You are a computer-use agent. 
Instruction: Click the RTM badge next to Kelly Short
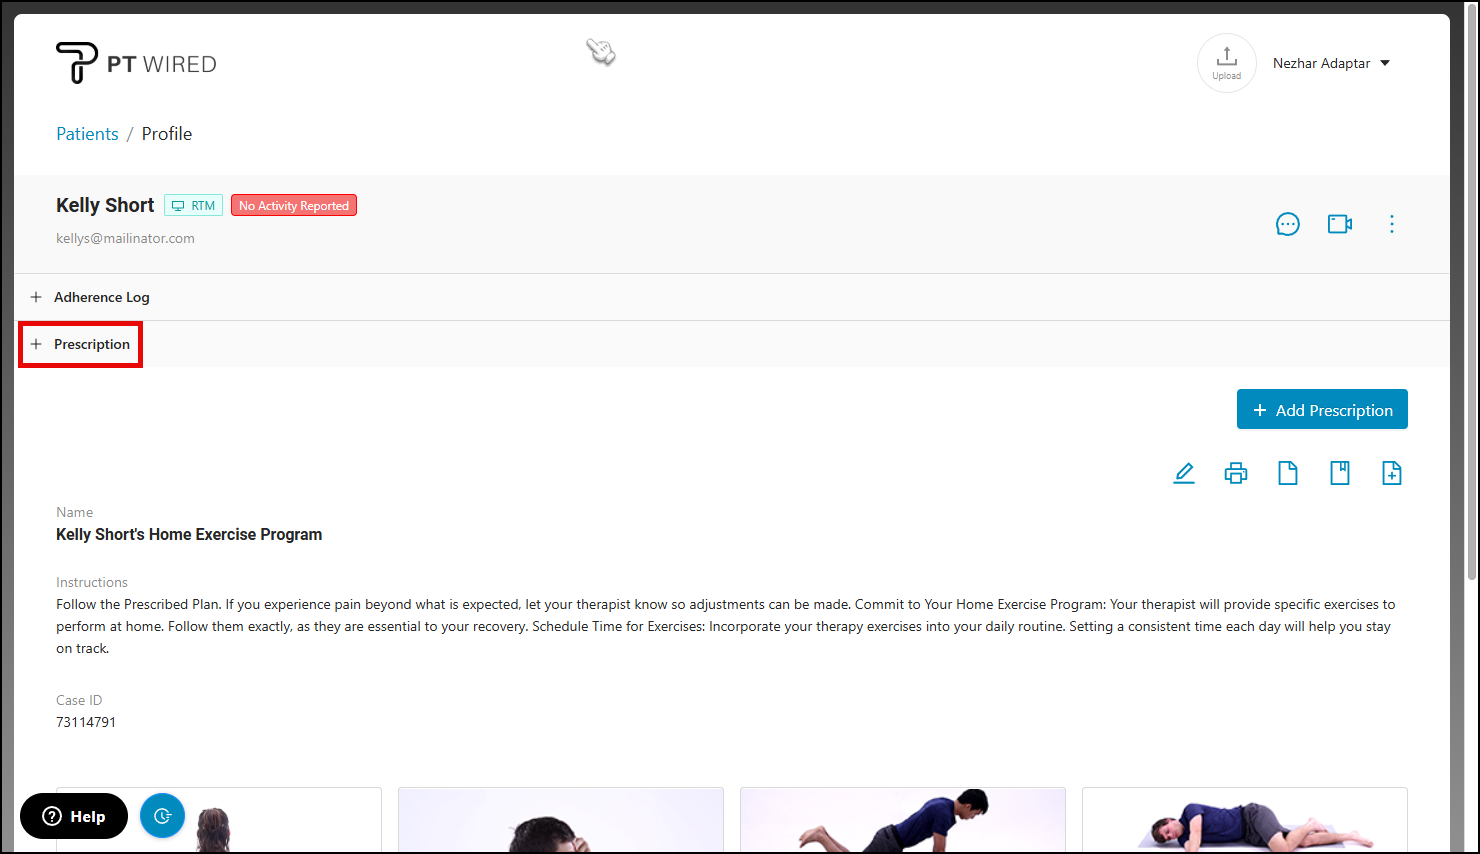click(193, 205)
